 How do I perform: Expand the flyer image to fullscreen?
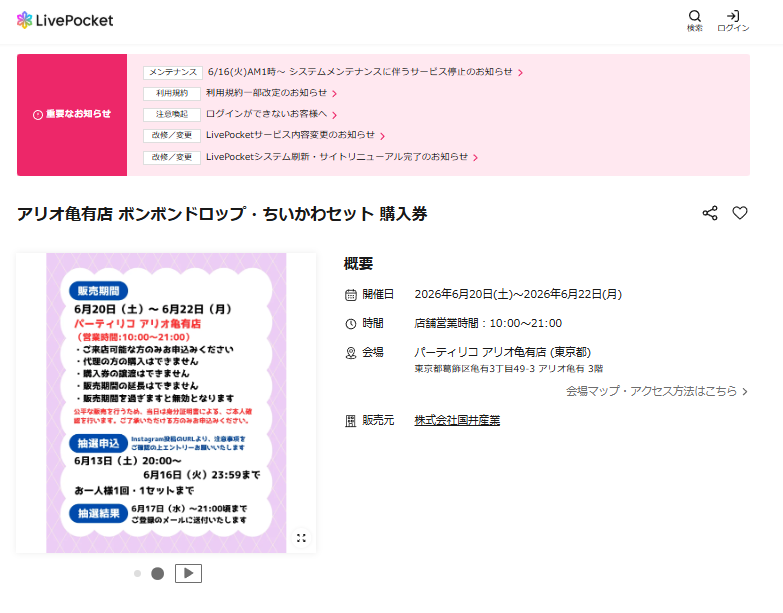point(301,538)
